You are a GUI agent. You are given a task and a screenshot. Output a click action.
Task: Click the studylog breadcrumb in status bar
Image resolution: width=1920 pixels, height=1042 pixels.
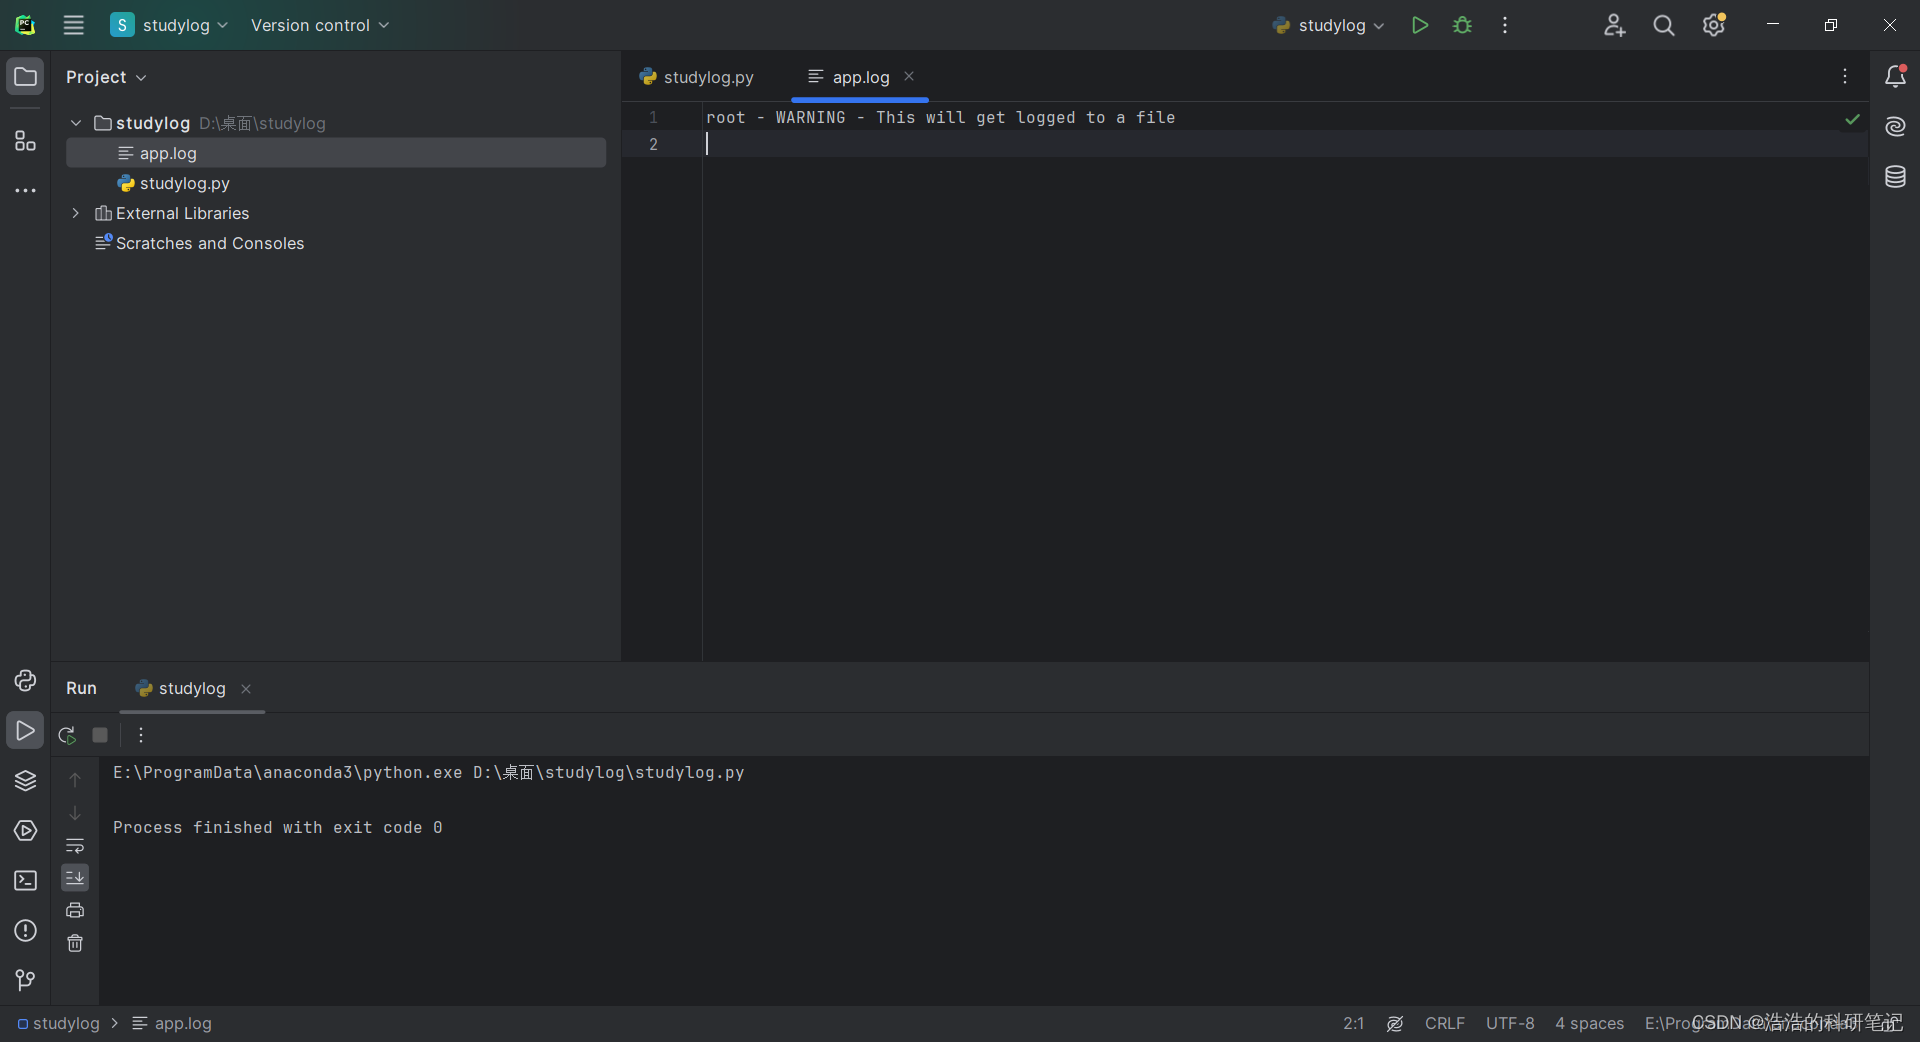[x=59, y=1023]
